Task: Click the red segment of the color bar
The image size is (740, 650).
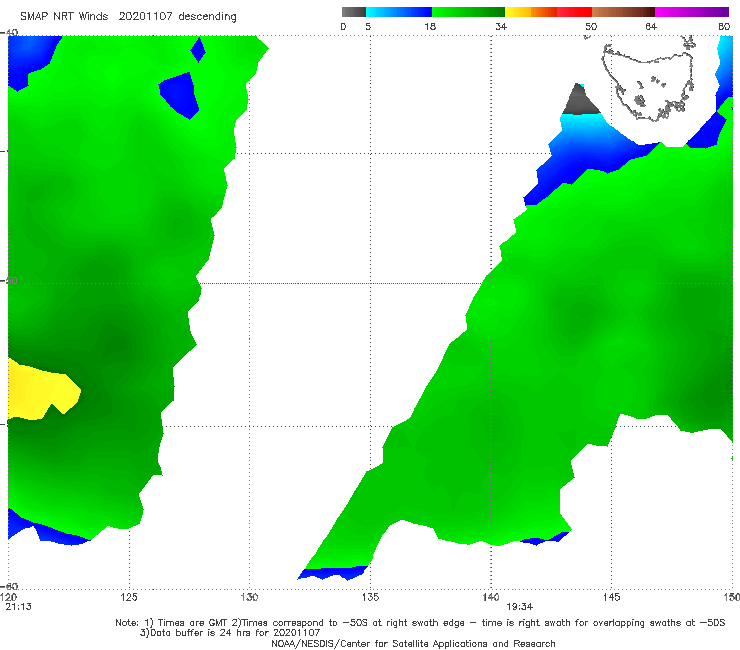Action: 575,12
